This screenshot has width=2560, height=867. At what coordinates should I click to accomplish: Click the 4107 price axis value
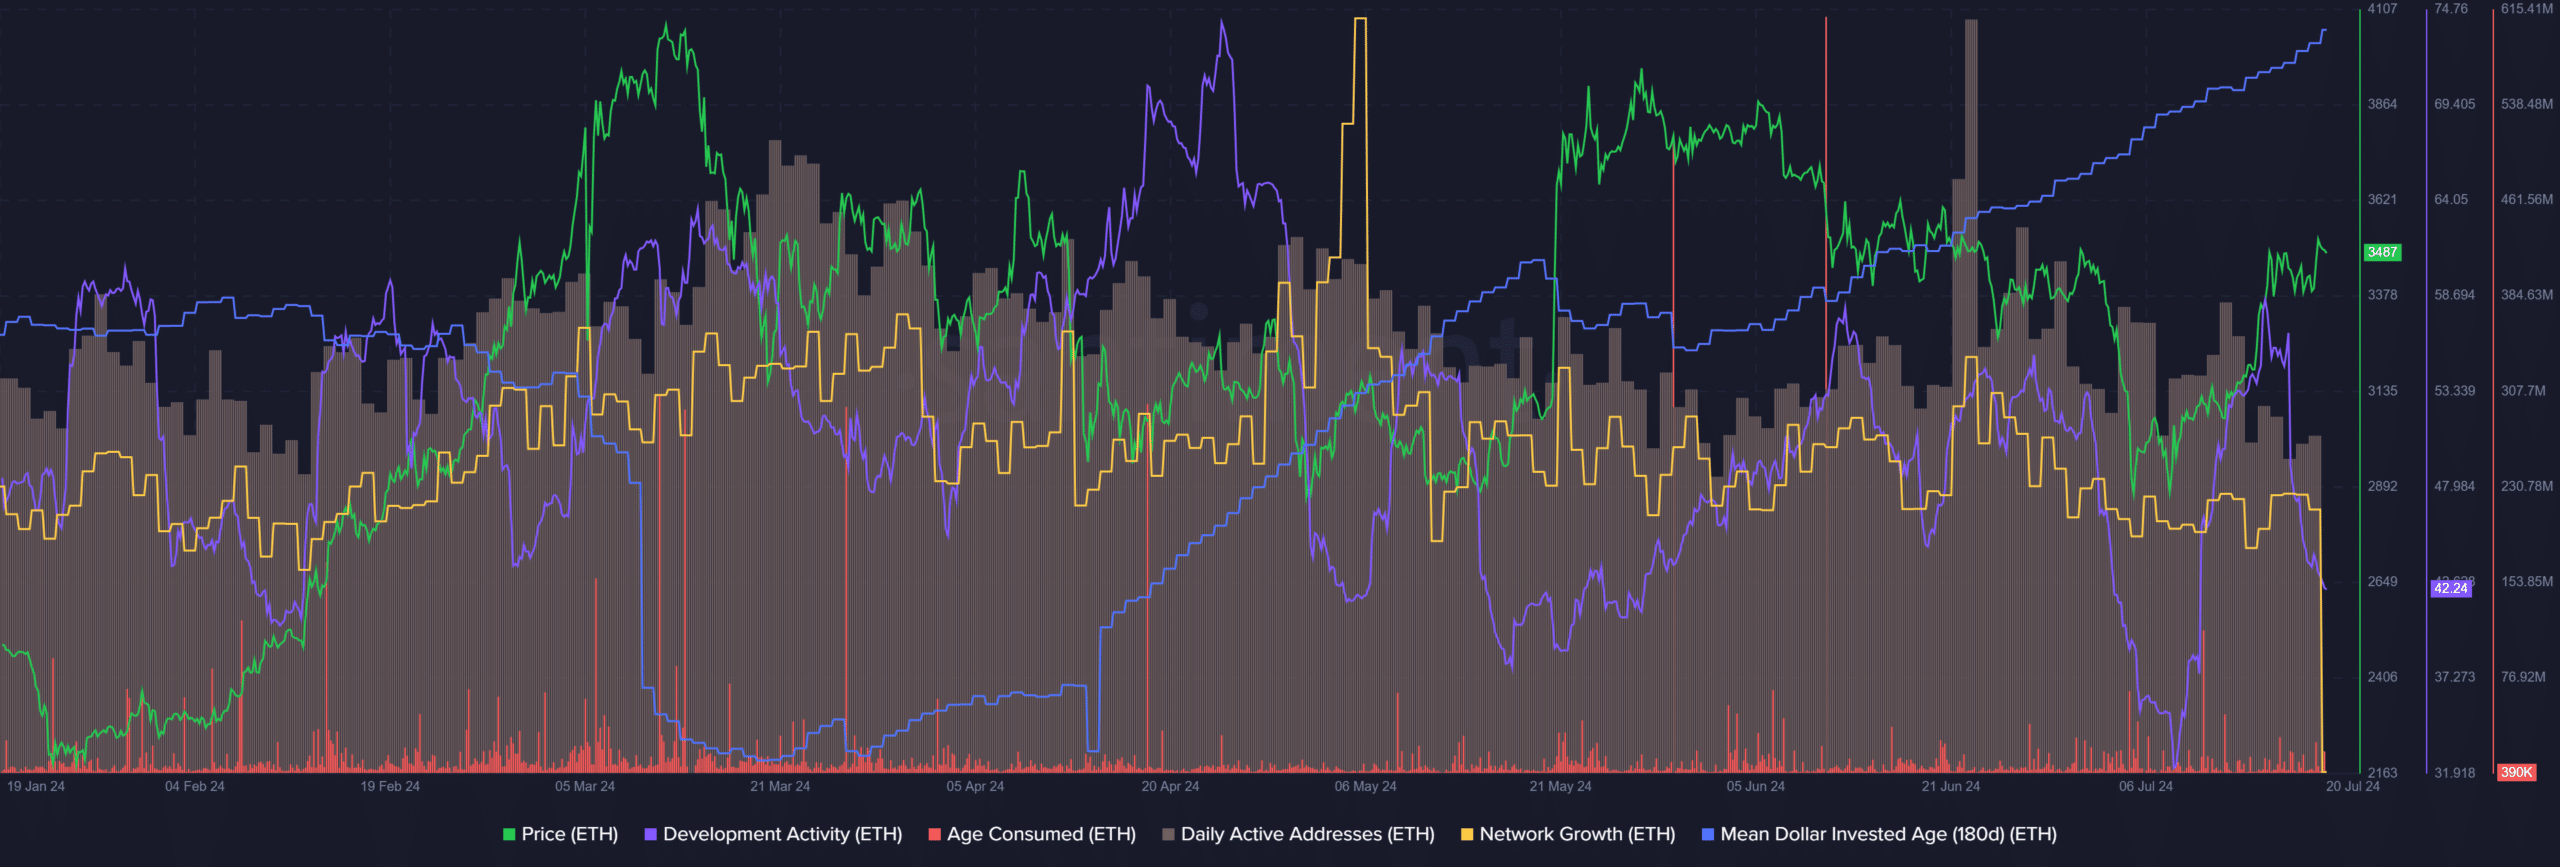coord(2382,9)
